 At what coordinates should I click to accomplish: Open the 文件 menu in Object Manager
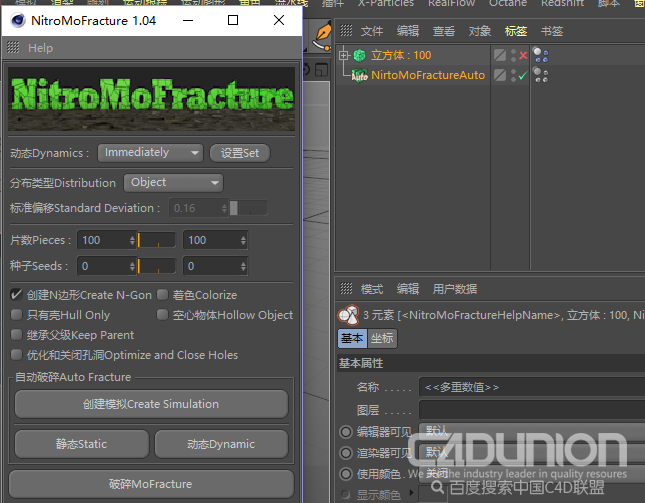372,31
